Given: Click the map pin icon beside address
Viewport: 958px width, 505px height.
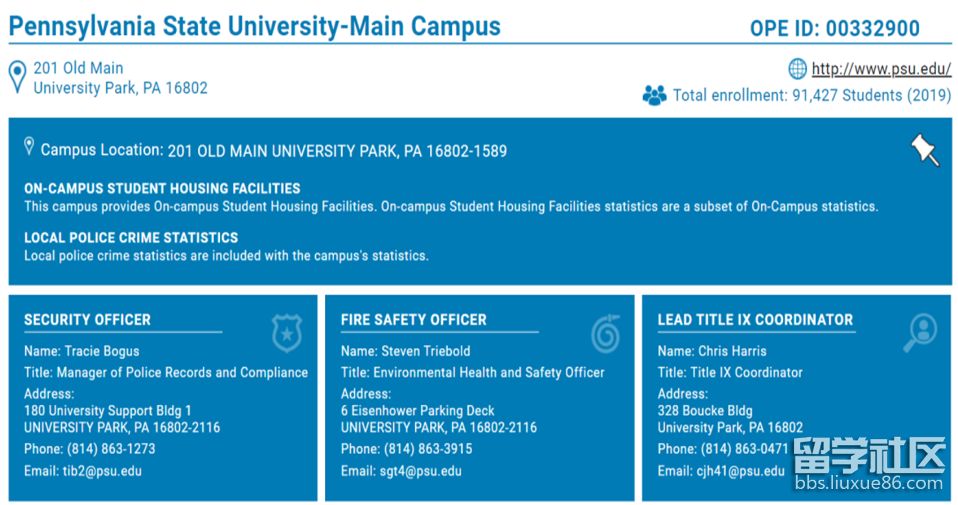Looking at the screenshot, I should coord(18,78).
